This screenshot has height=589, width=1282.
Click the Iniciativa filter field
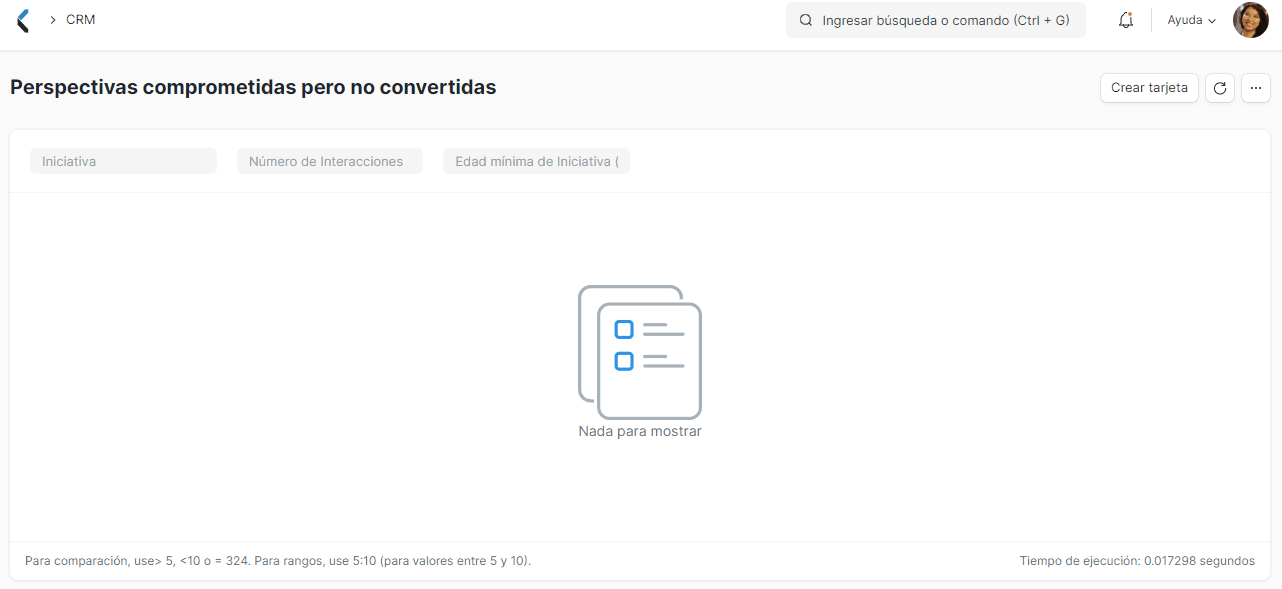(123, 161)
